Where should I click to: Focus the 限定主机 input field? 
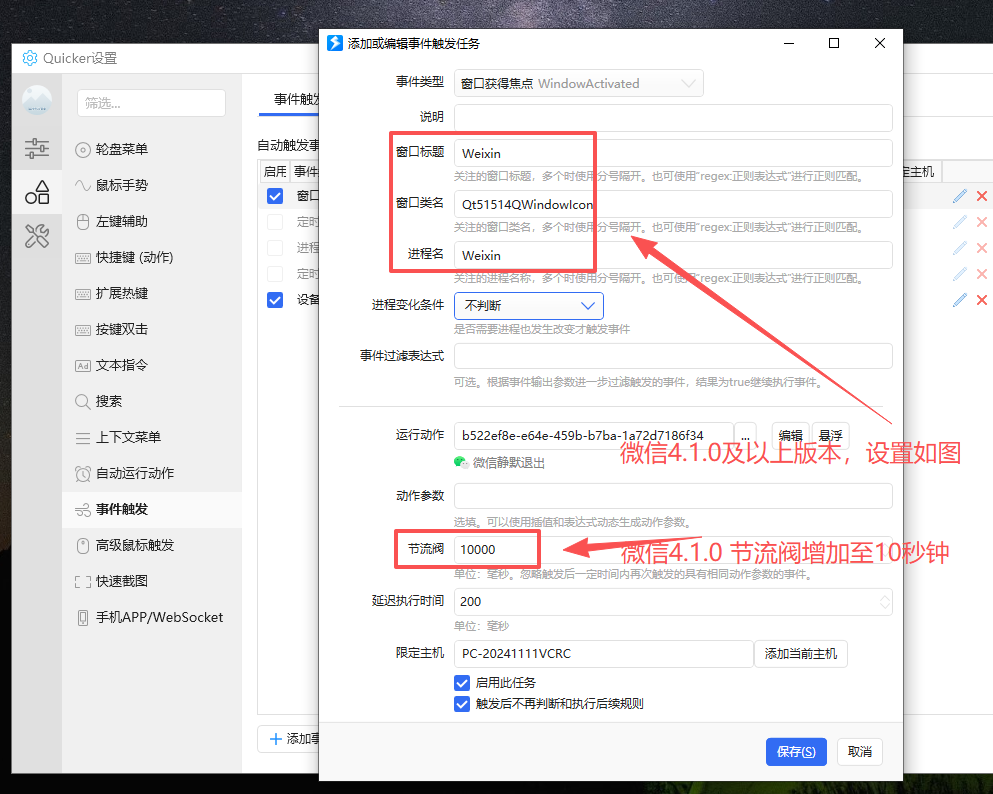604,653
